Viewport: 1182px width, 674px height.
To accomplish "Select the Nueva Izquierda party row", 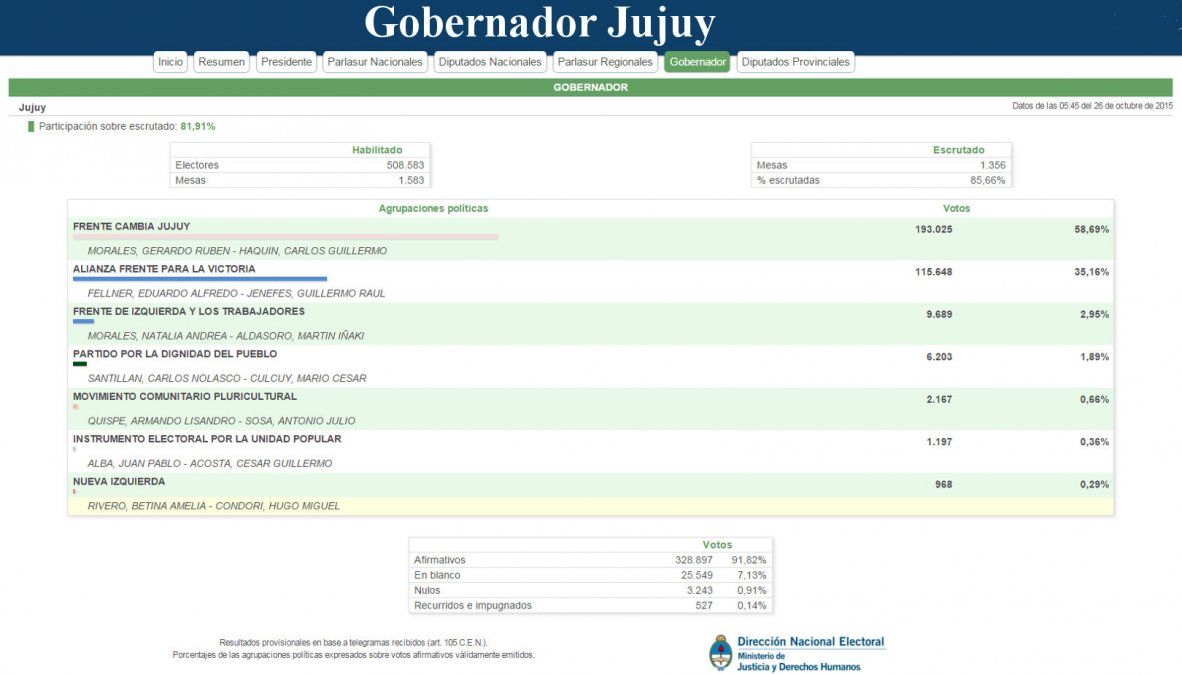I will (119, 481).
